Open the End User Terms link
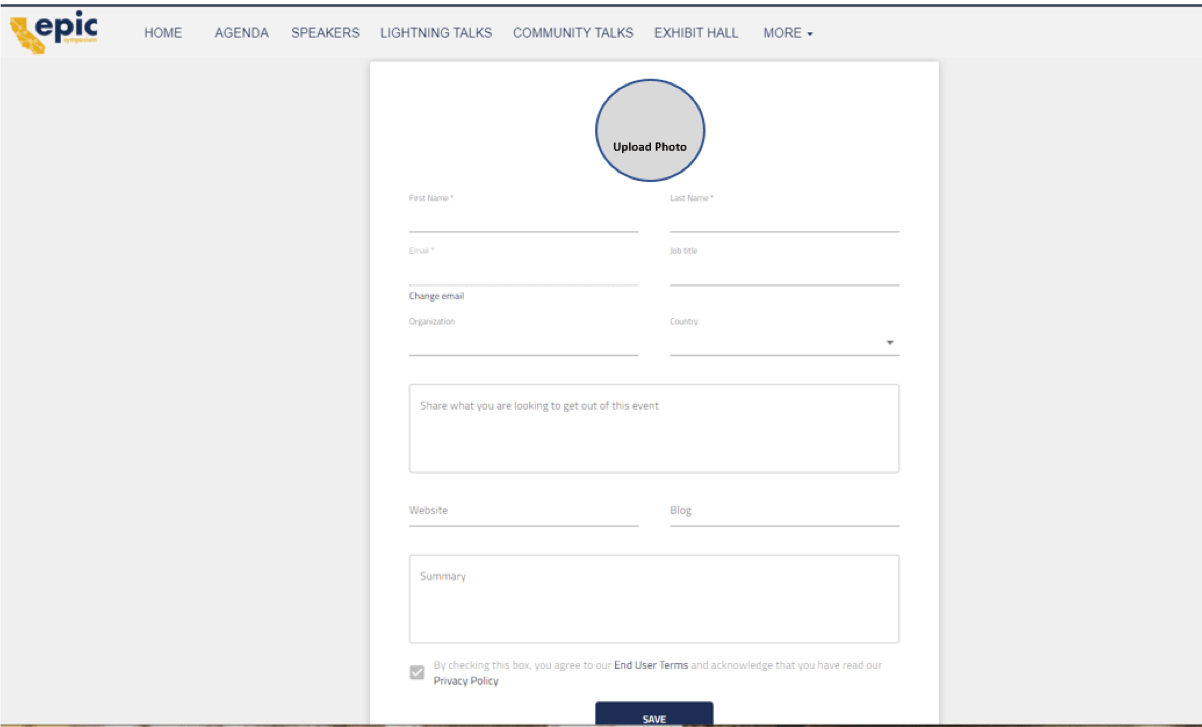Viewport: 1202px width, 727px height. click(650, 665)
